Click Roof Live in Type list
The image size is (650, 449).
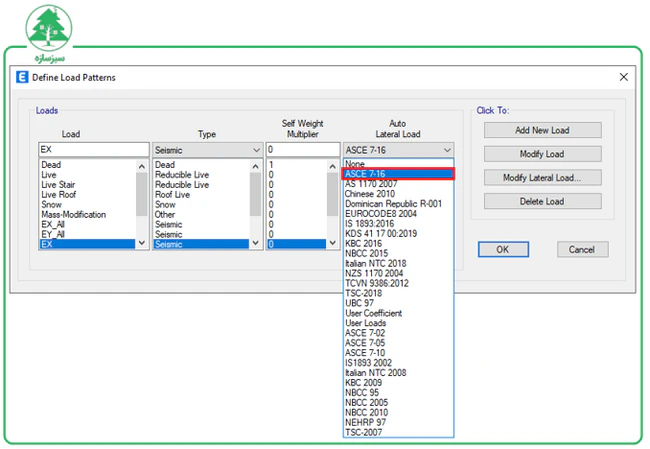pyautogui.click(x=201, y=194)
